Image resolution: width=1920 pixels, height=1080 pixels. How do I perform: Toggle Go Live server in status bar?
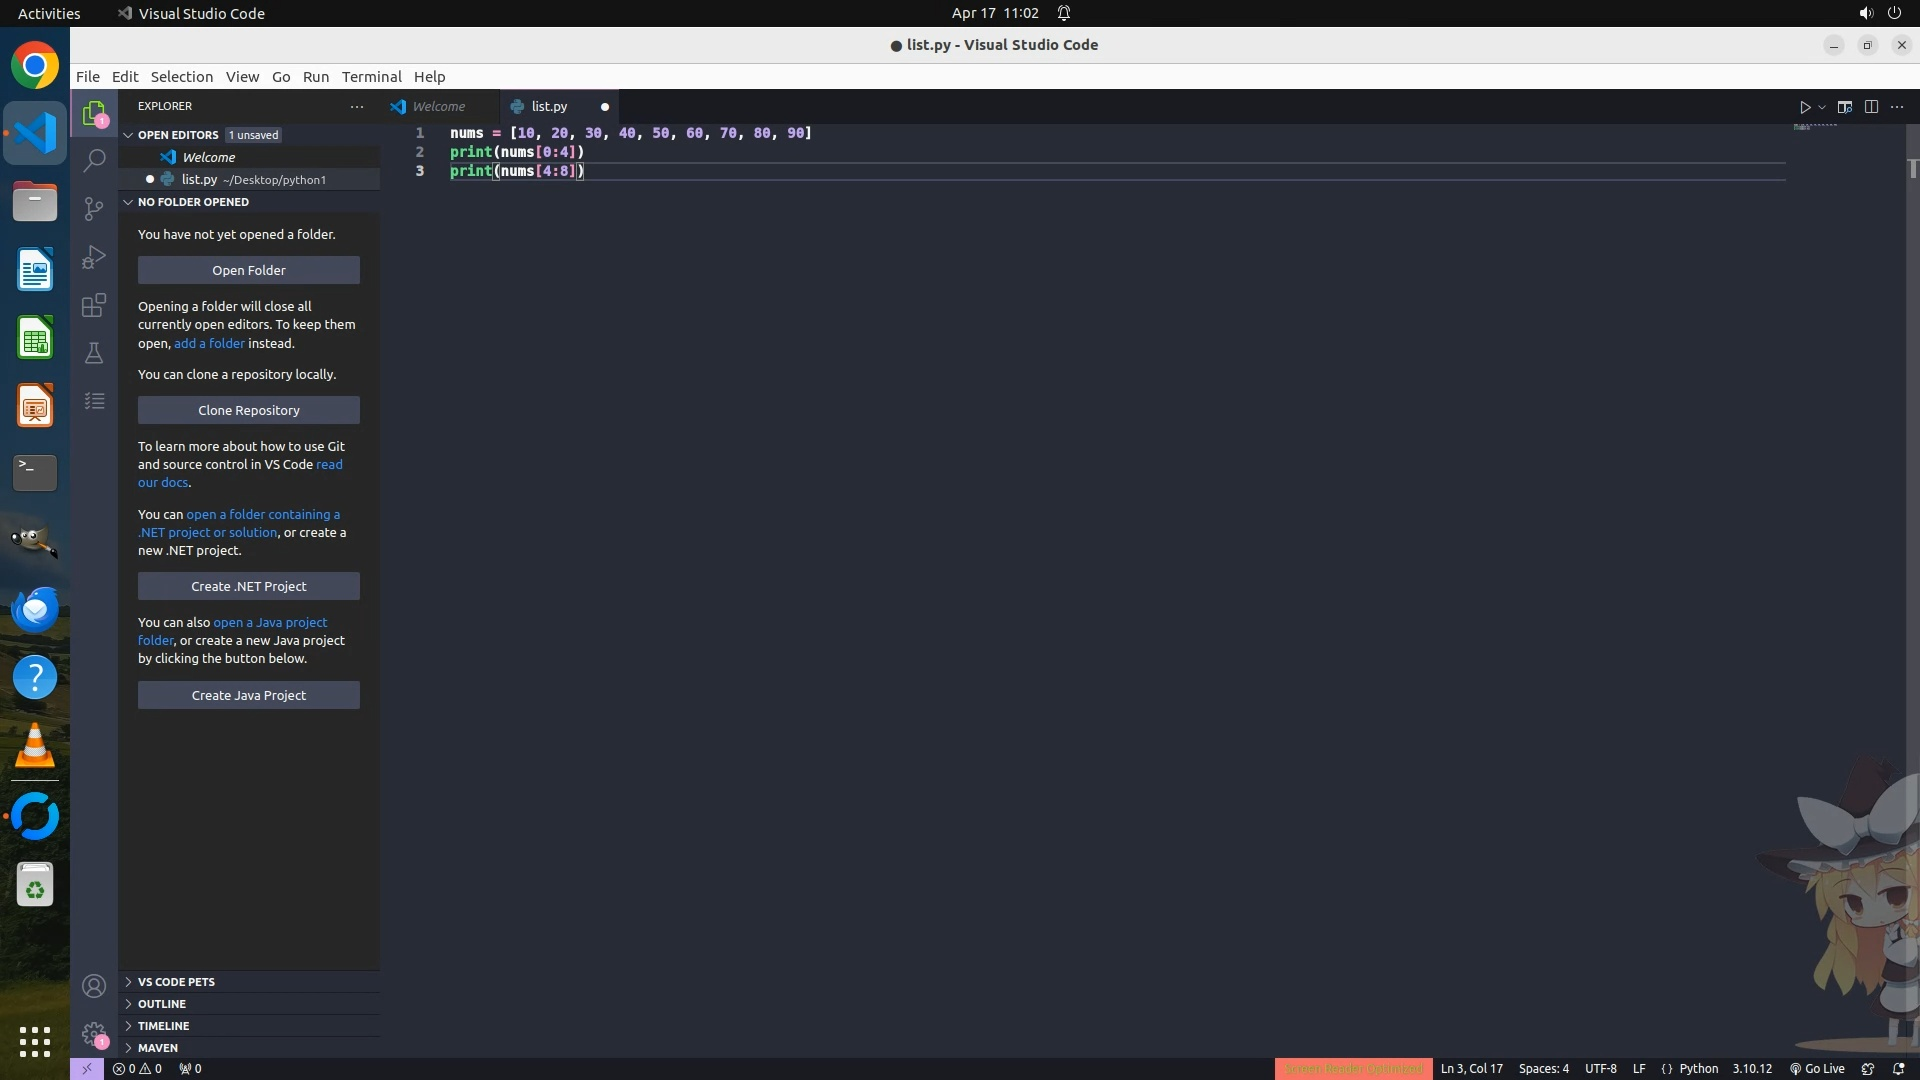(x=1817, y=1068)
